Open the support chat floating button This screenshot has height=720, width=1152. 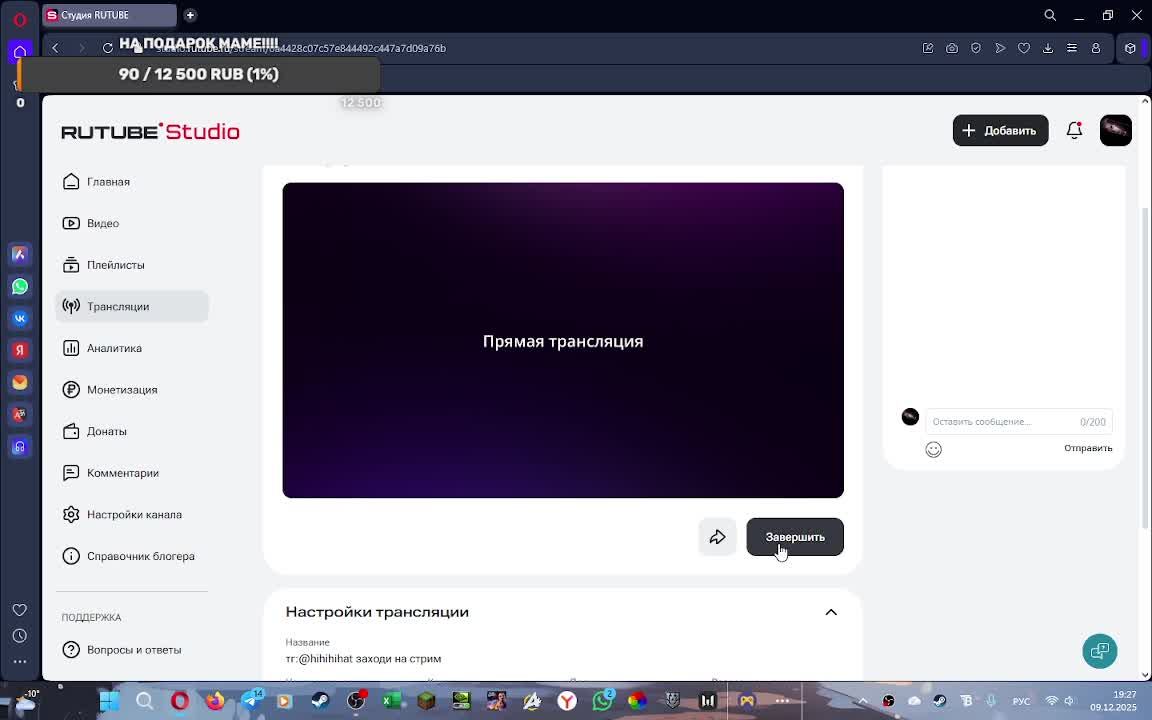1100,651
